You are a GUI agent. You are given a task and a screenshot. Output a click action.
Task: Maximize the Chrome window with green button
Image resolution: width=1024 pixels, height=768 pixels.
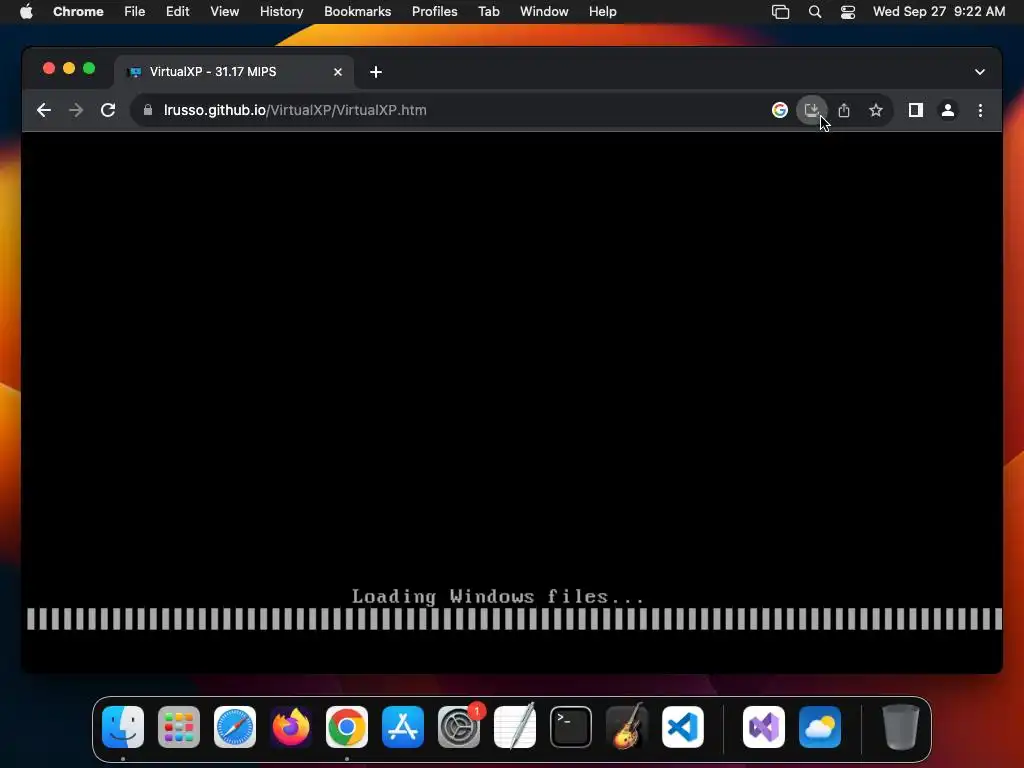click(89, 69)
